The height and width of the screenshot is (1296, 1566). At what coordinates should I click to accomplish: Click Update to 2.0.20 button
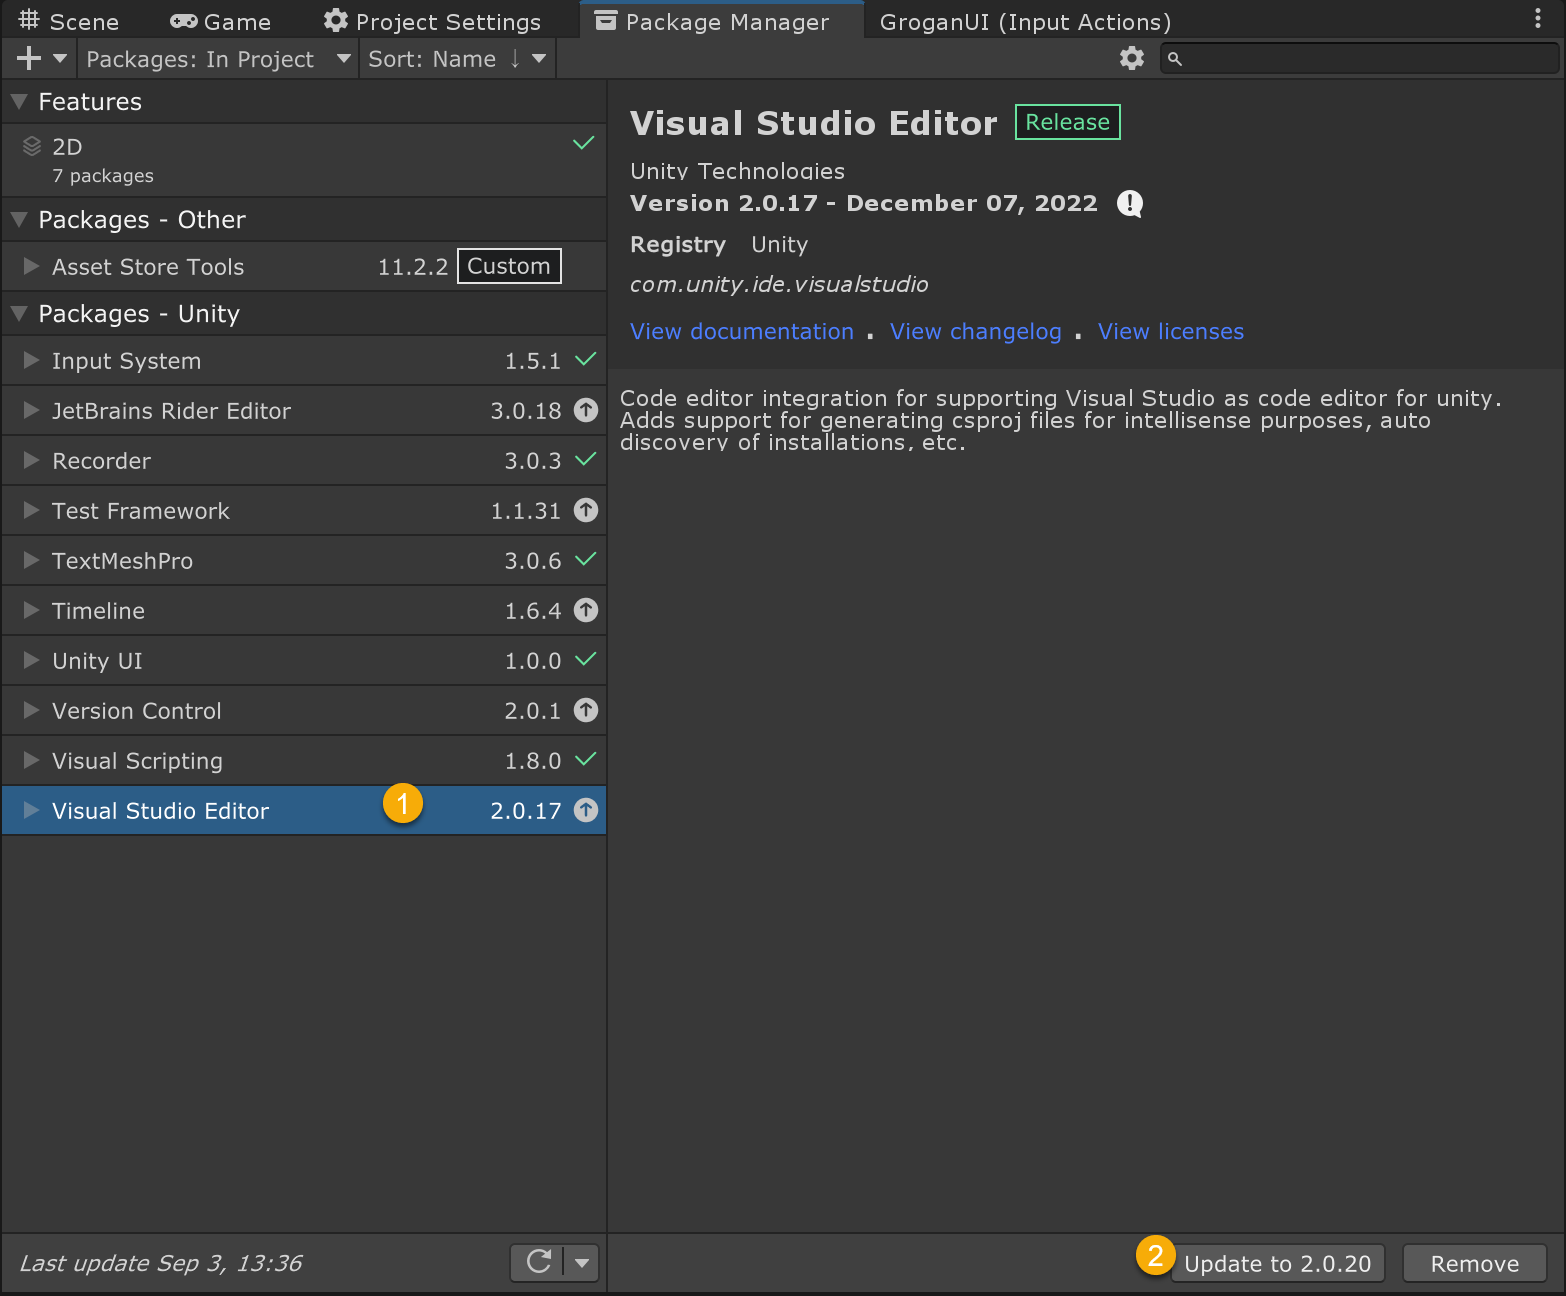[x=1277, y=1263]
